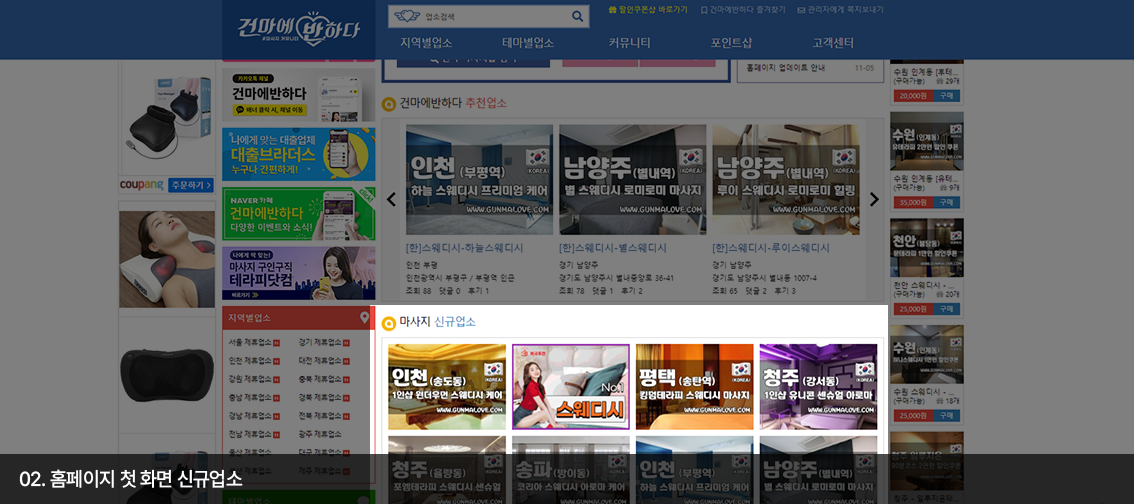1134x504 pixels.
Task: Click the orange icon beside 마사지 신규업소
Action: (388, 323)
